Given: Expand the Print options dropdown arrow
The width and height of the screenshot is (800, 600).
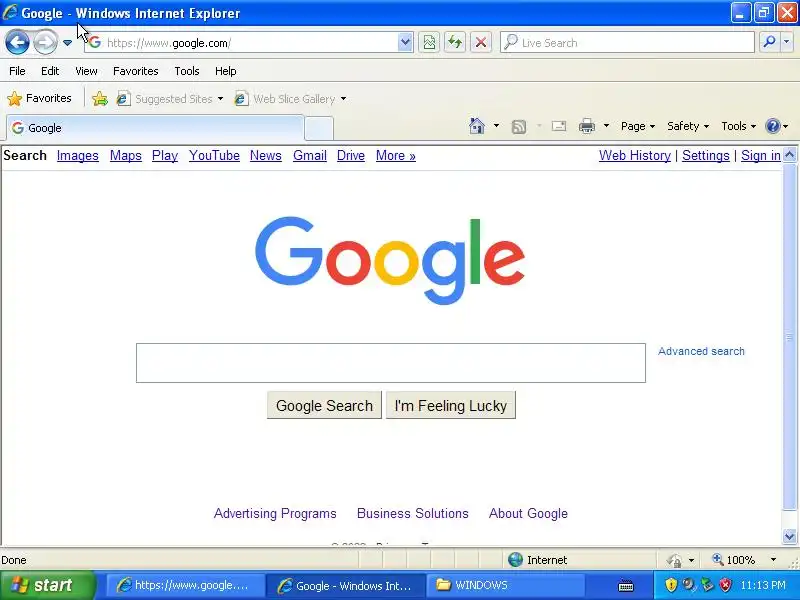Looking at the screenshot, I should coord(606,126).
